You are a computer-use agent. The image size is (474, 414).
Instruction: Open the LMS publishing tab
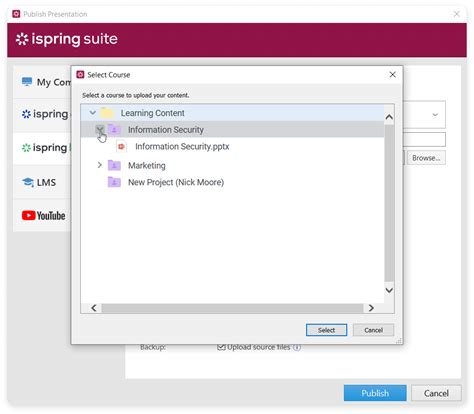point(42,182)
